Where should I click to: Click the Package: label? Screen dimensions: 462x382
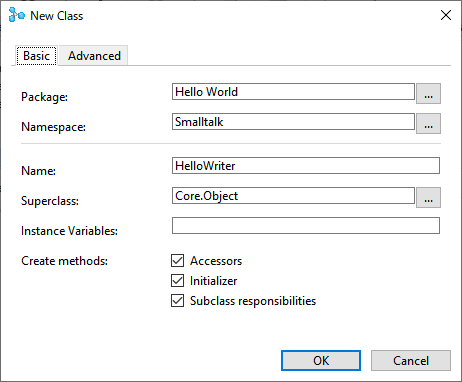44,97
